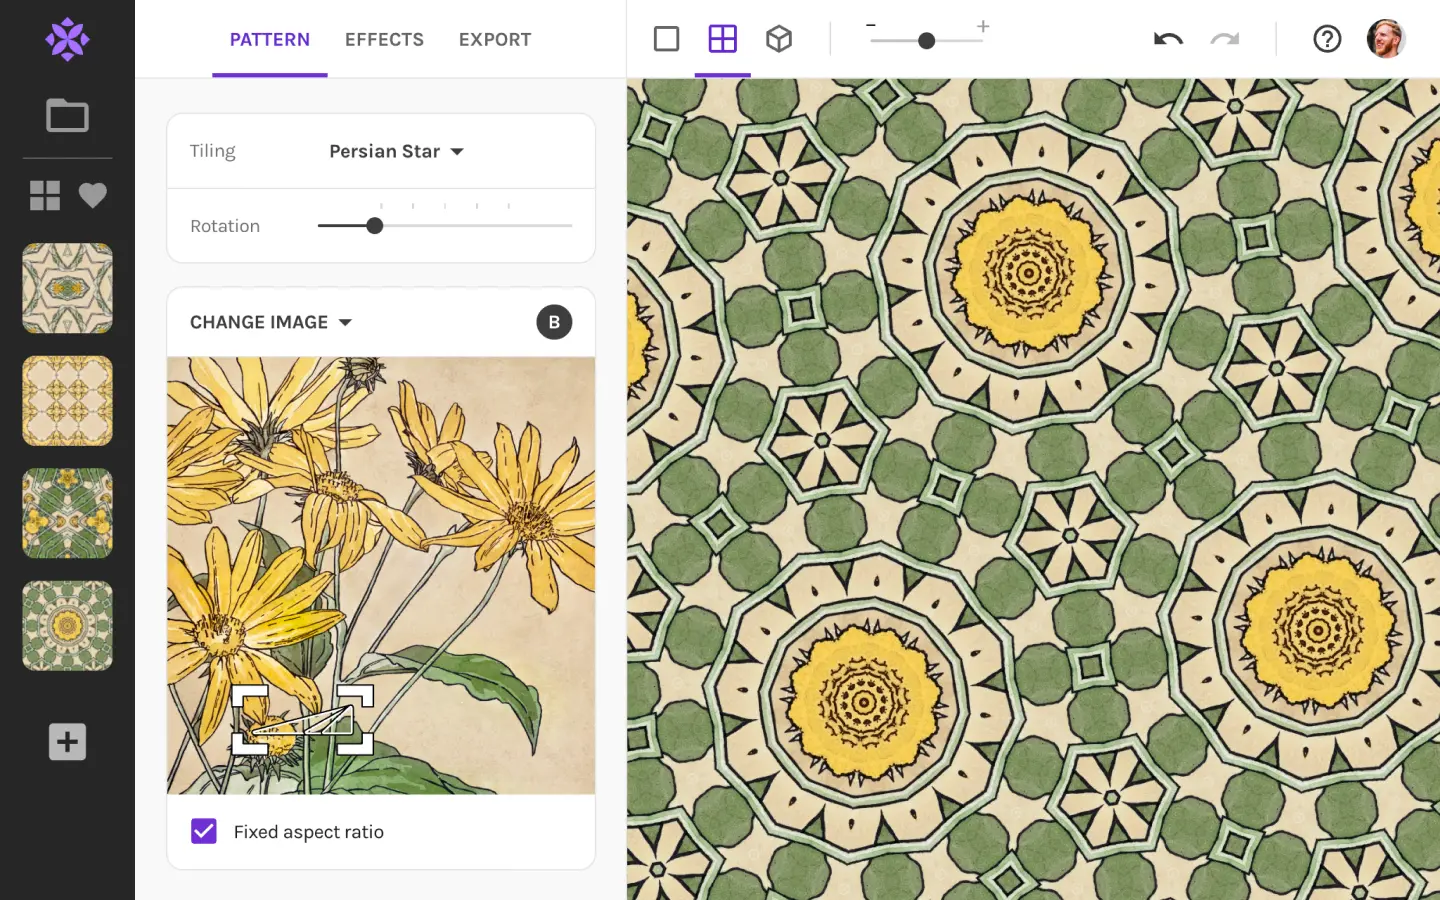Switch to single tile view icon

[666, 39]
